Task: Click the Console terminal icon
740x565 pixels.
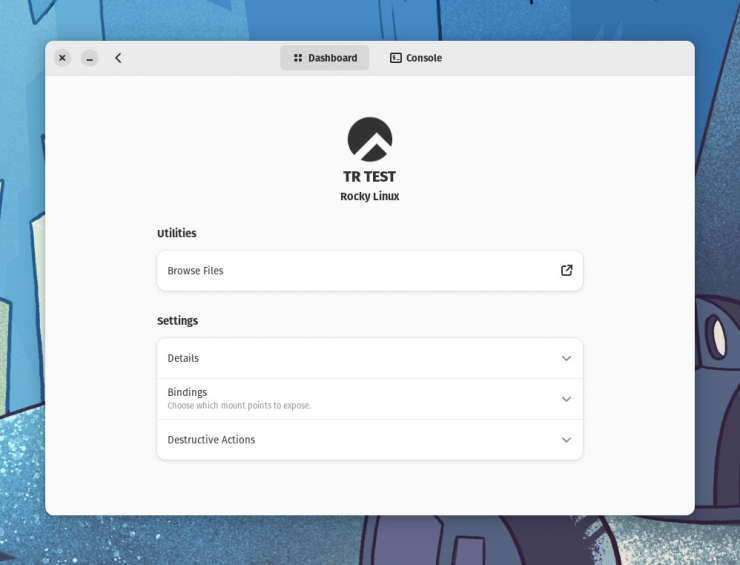Action: point(396,58)
